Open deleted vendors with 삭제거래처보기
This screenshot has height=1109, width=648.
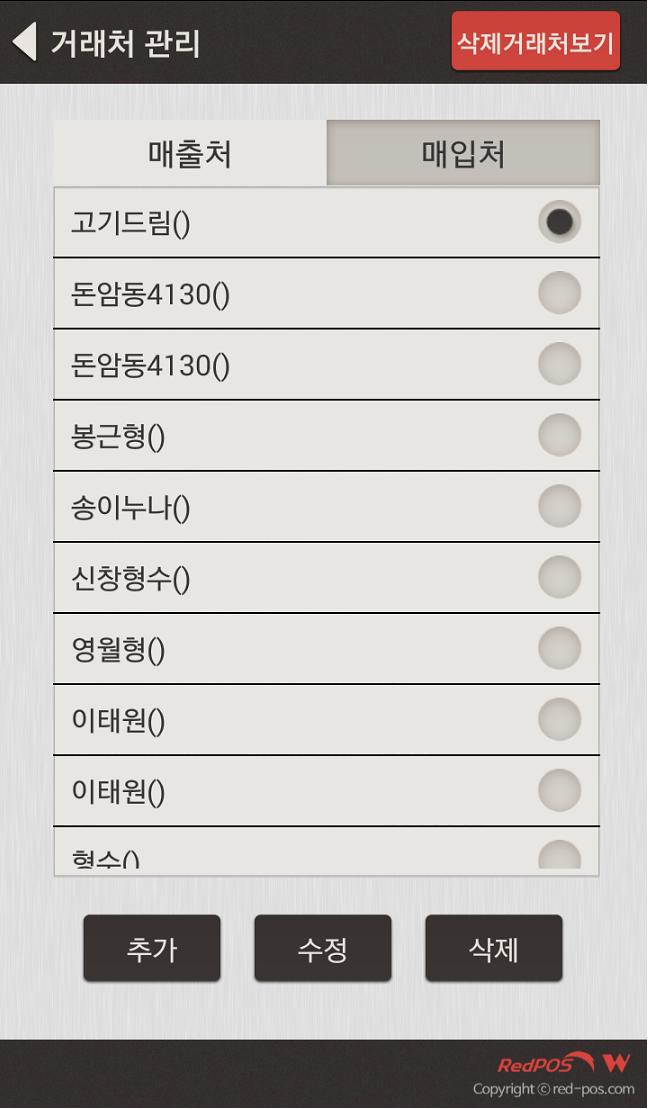point(535,42)
